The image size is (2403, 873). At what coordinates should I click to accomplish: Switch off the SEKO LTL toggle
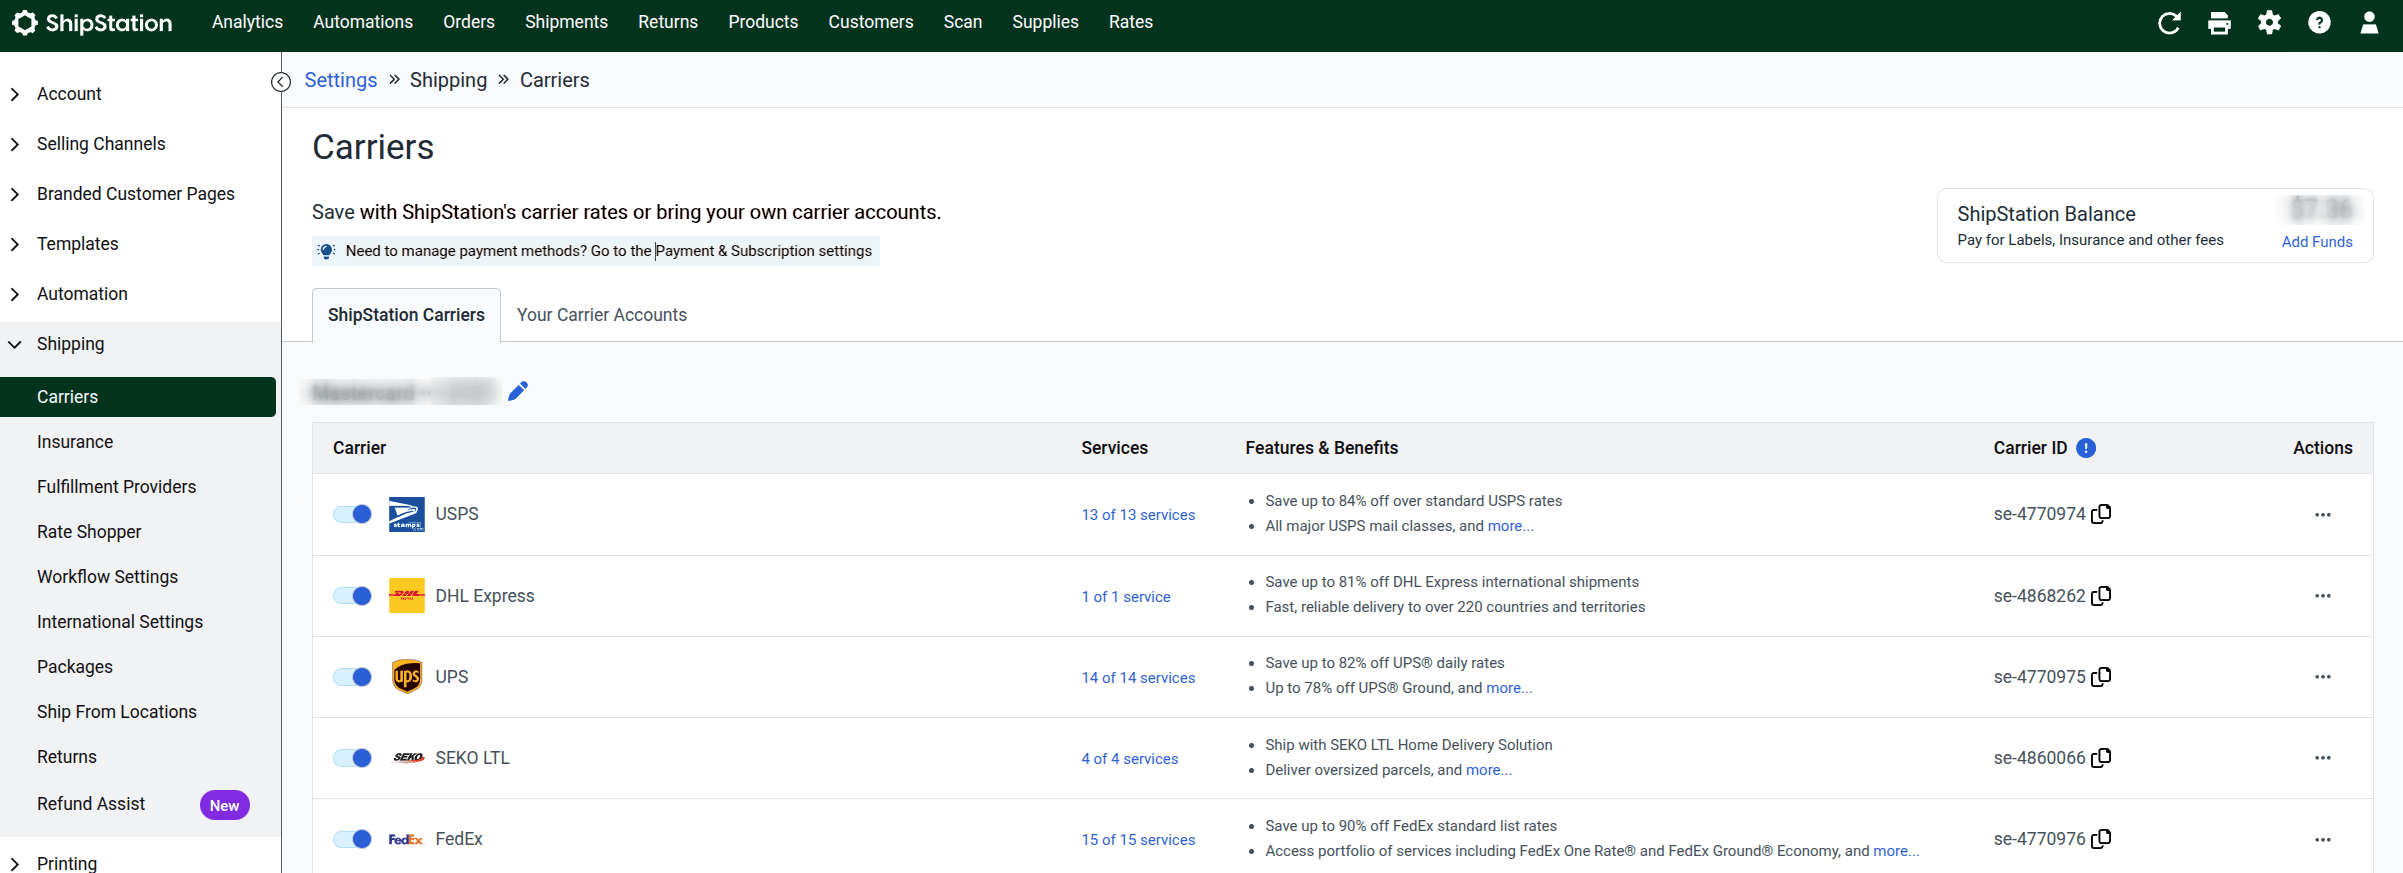352,758
